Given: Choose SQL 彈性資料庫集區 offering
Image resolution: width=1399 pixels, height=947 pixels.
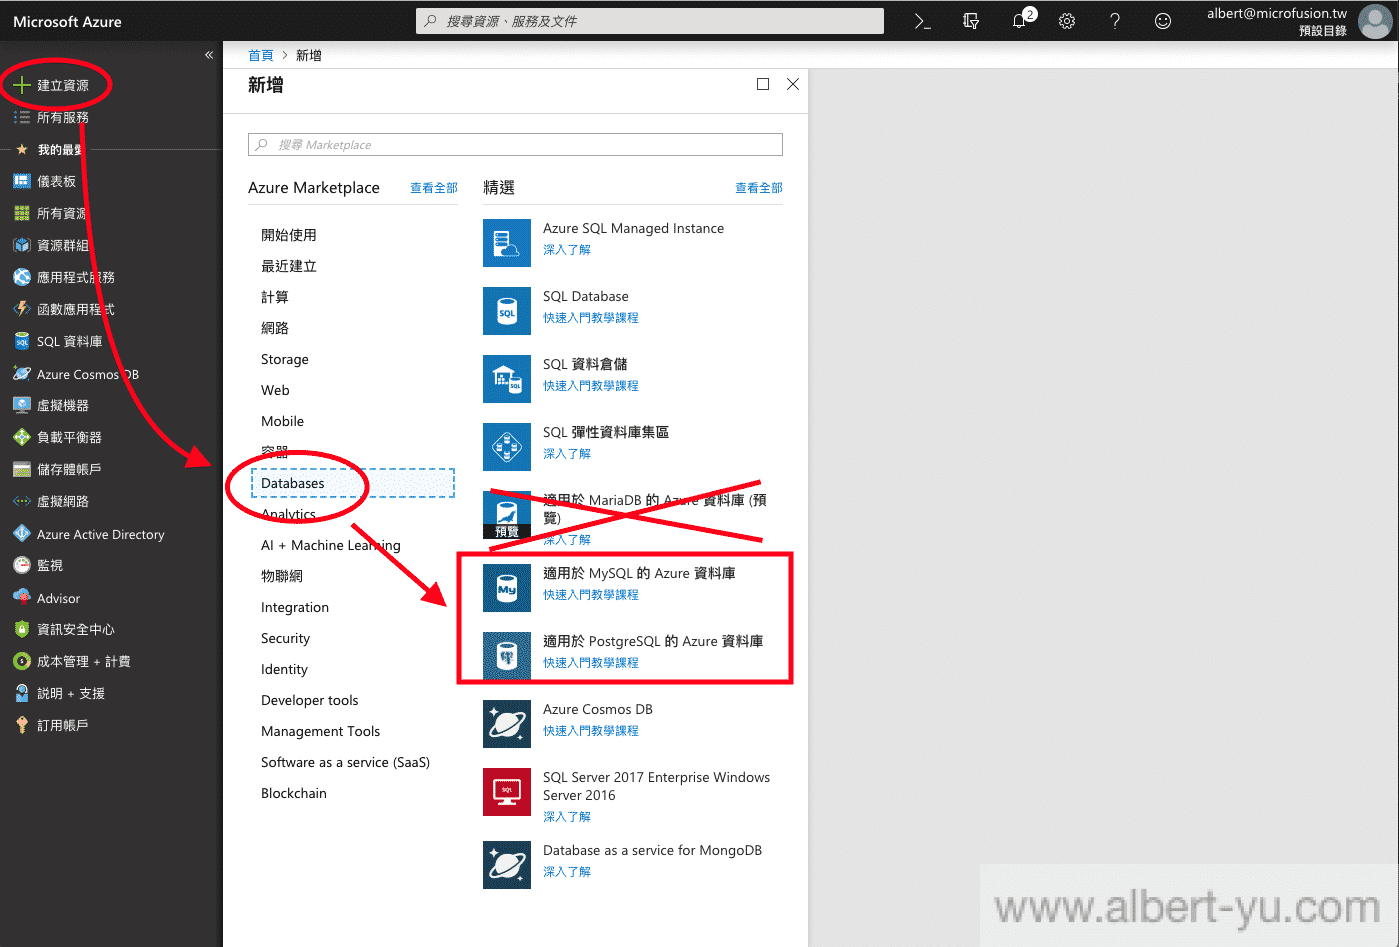Looking at the screenshot, I should click(606, 432).
